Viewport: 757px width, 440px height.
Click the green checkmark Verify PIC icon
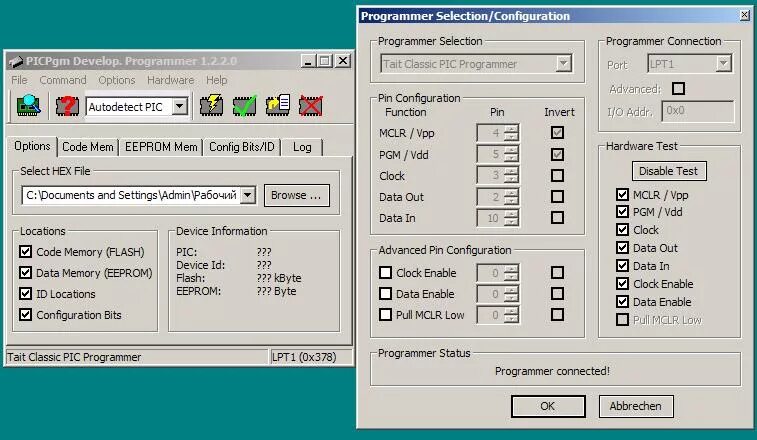tap(244, 105)
